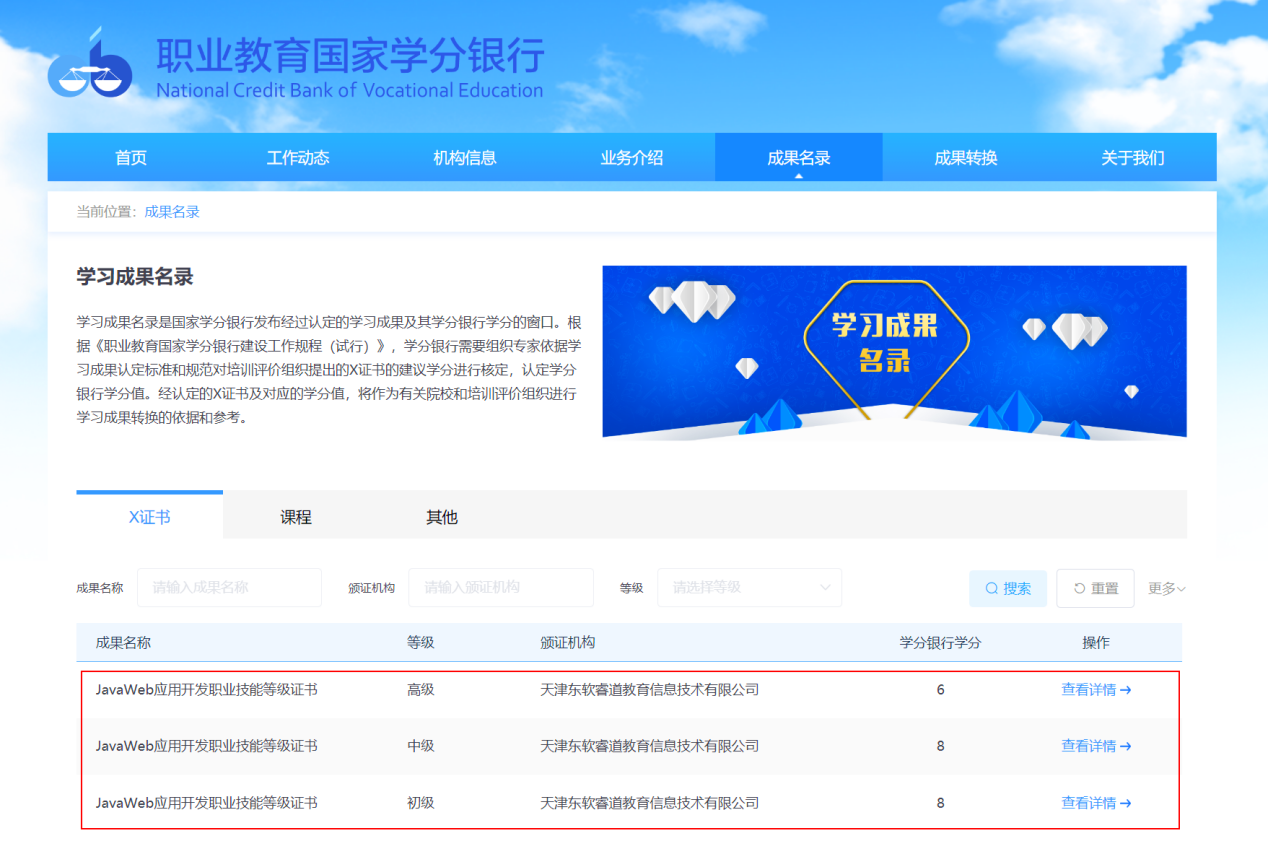The width and height of the screenshot is (1268, 867).
Task: Go to 工作动态 menu item
Action: tap(298, 158)
